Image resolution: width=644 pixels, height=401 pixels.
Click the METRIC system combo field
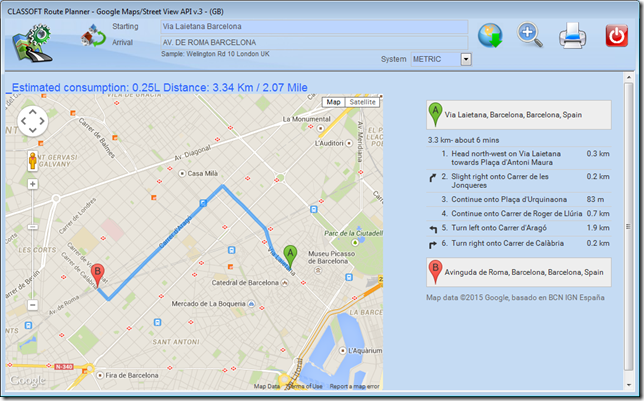(436, 59)
